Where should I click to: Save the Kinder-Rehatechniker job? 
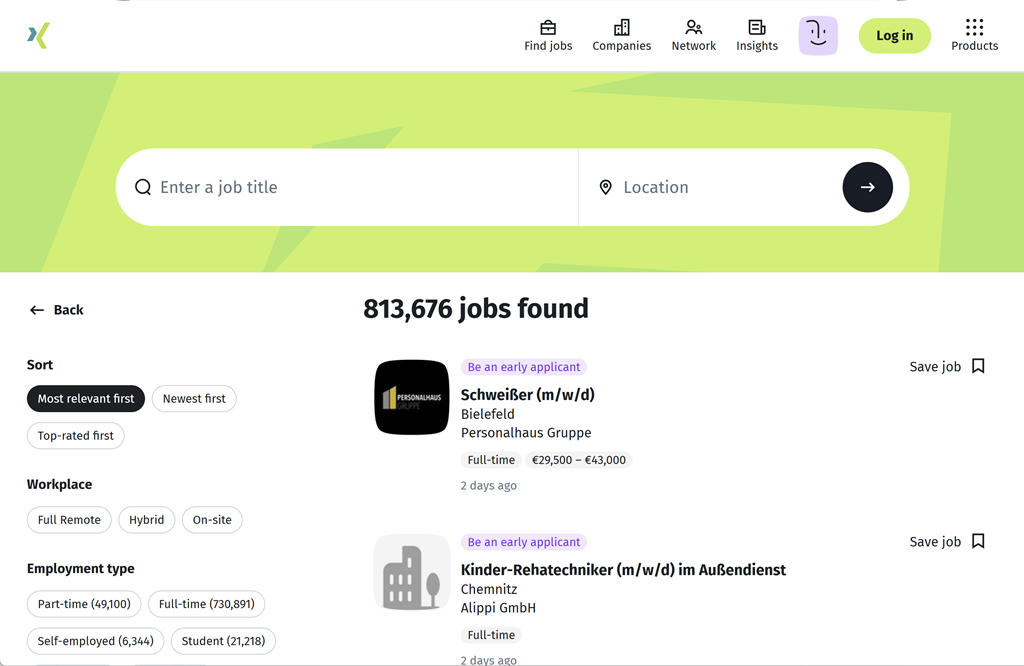tap(978, 541)
